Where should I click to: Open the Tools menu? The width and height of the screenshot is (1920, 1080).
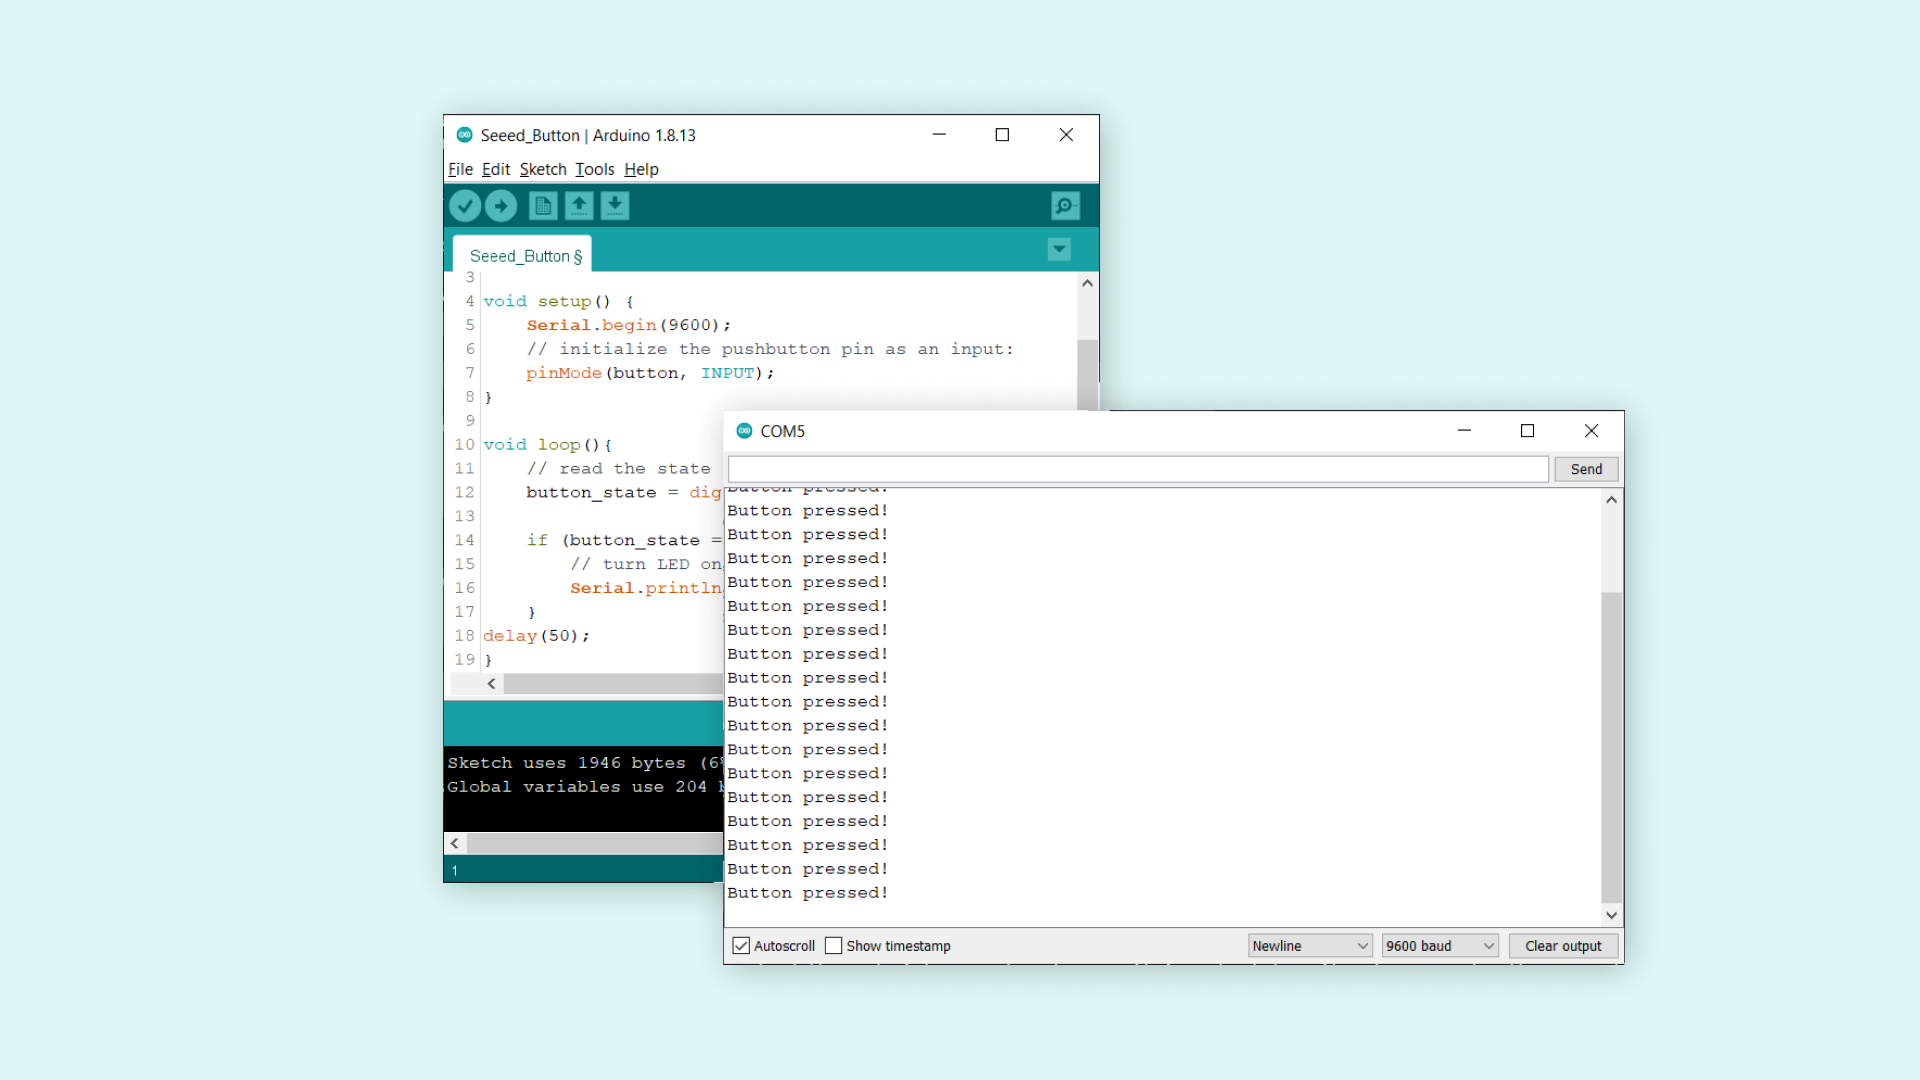[x=594, y=169]
